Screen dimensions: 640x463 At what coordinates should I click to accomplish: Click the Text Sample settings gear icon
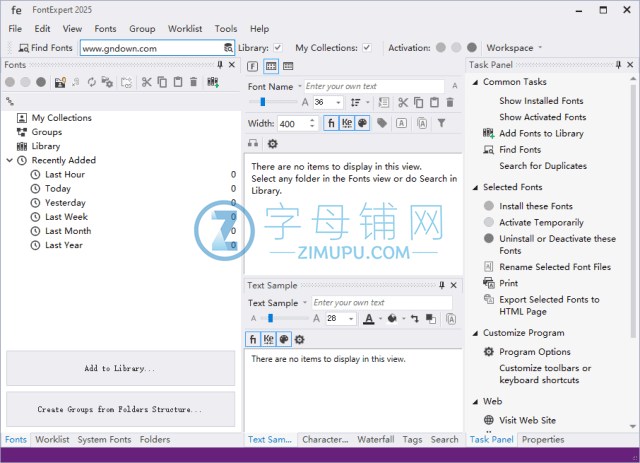coord(300,339)
